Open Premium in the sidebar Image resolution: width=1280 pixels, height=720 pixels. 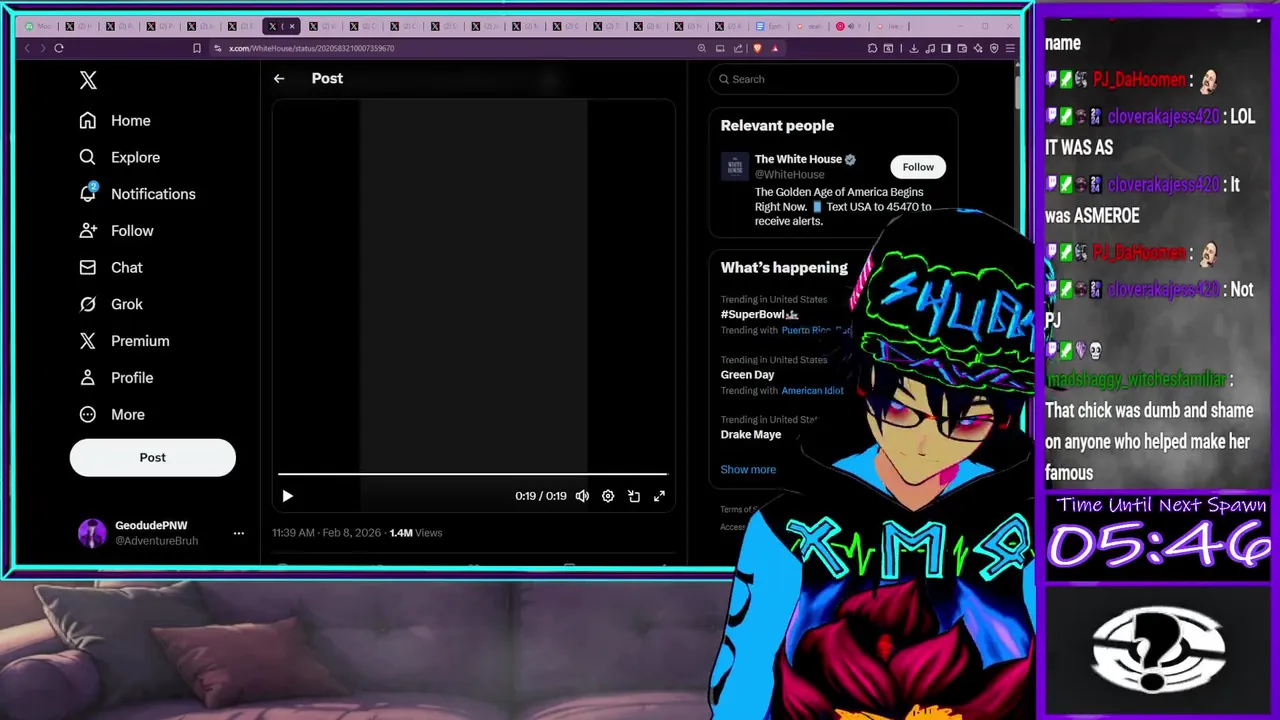(124, 341)
